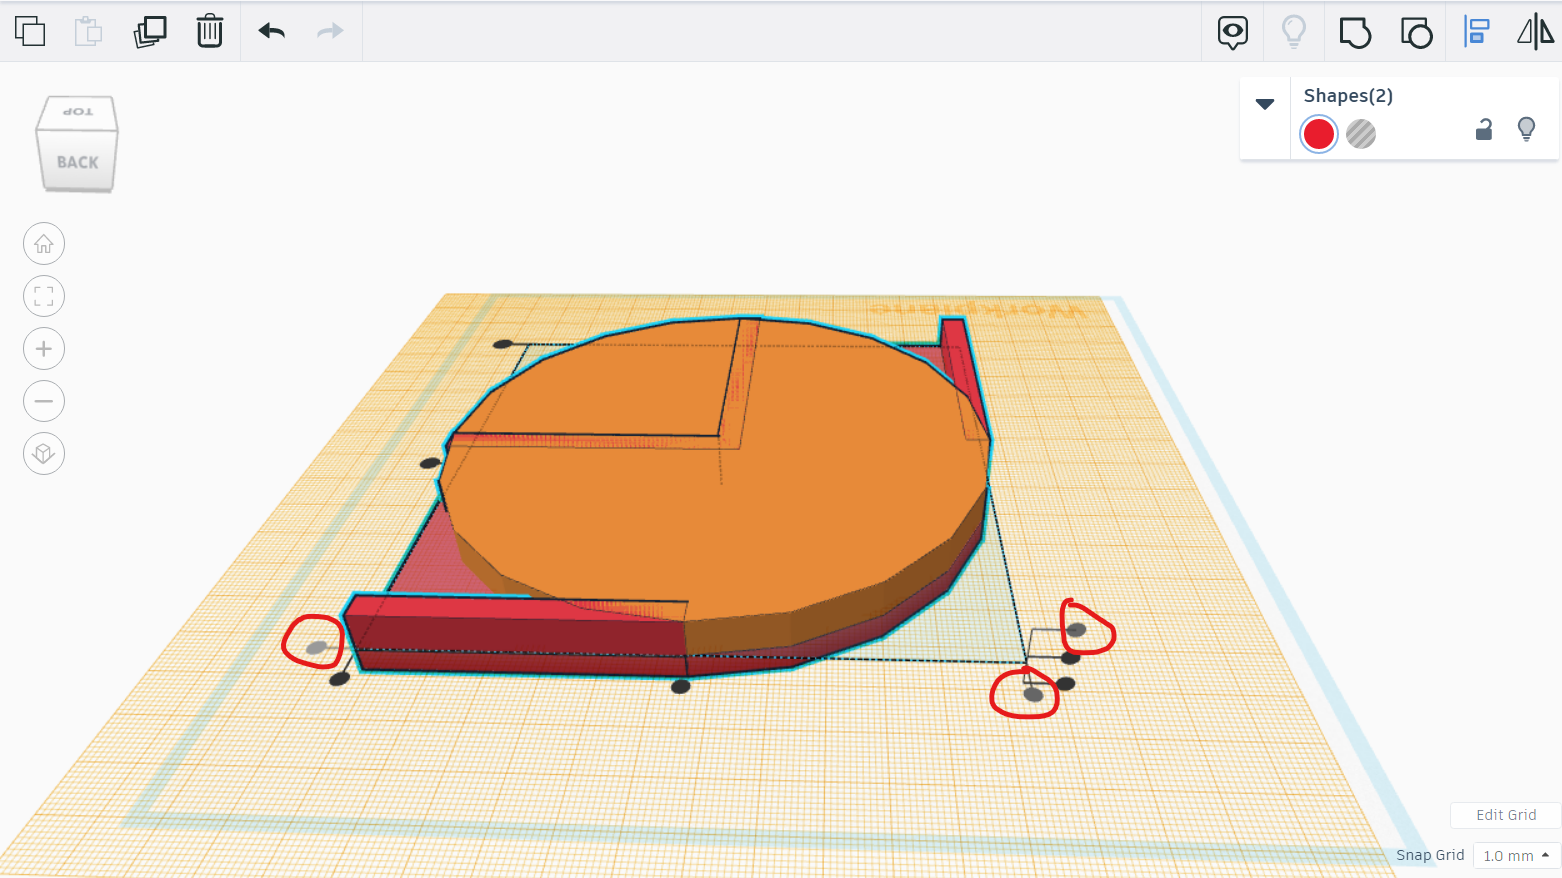Duplicate the selection with the Duplicate icon
This screenshot has width=1562, height=878.
pos(150,31)
